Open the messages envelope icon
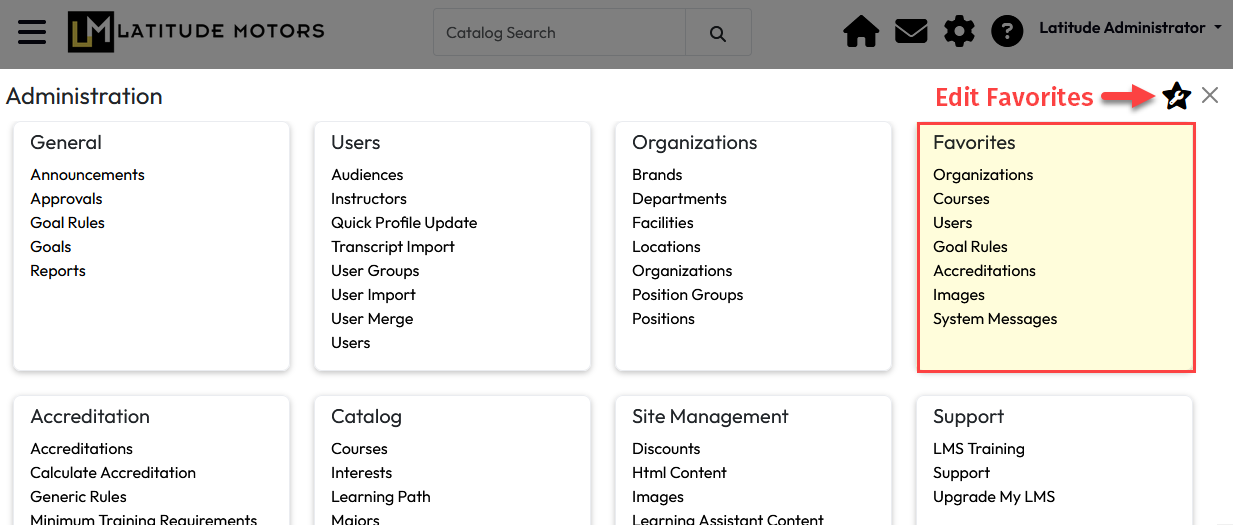 click(x=911, y=32)
